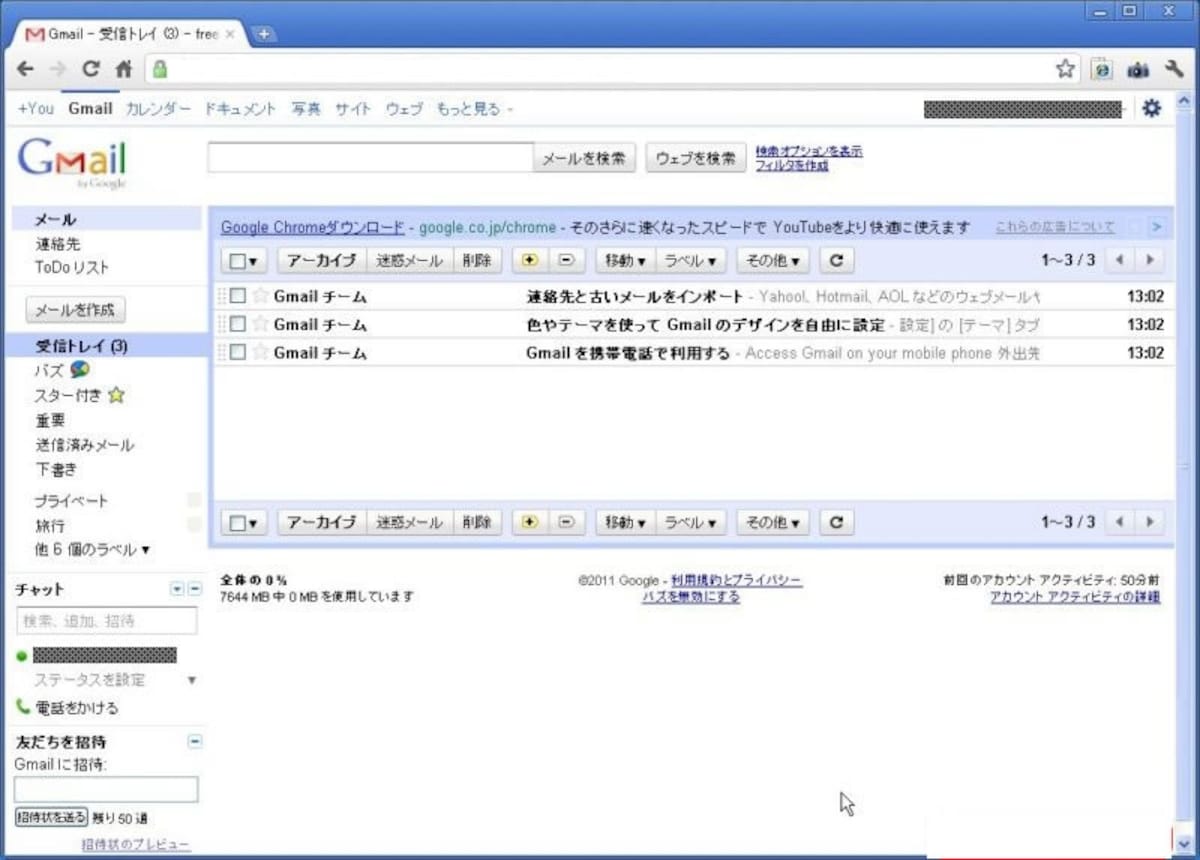The width and height of the screenshot is (1200, 860).
Task: Mark as important using the top plus button
Action: [530, 260]
